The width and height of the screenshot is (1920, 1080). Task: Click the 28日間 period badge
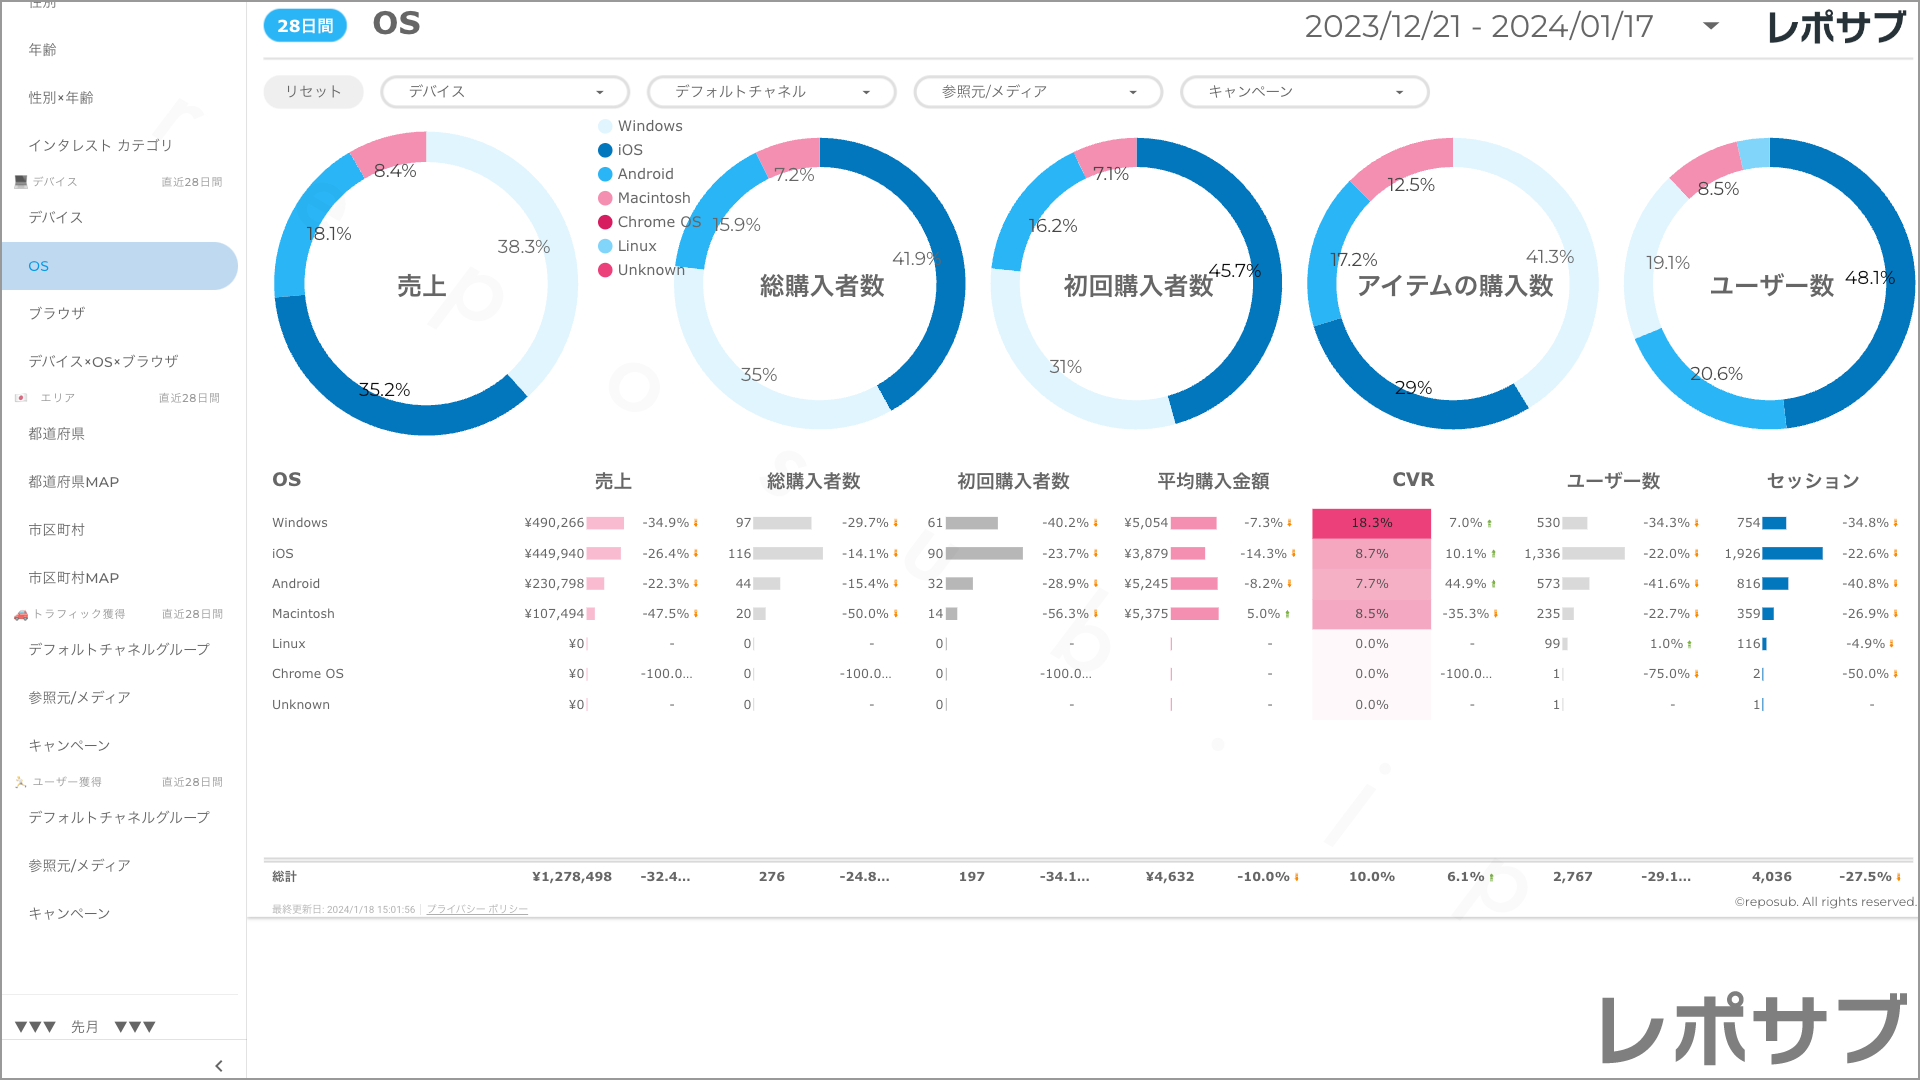pos(305,26)
